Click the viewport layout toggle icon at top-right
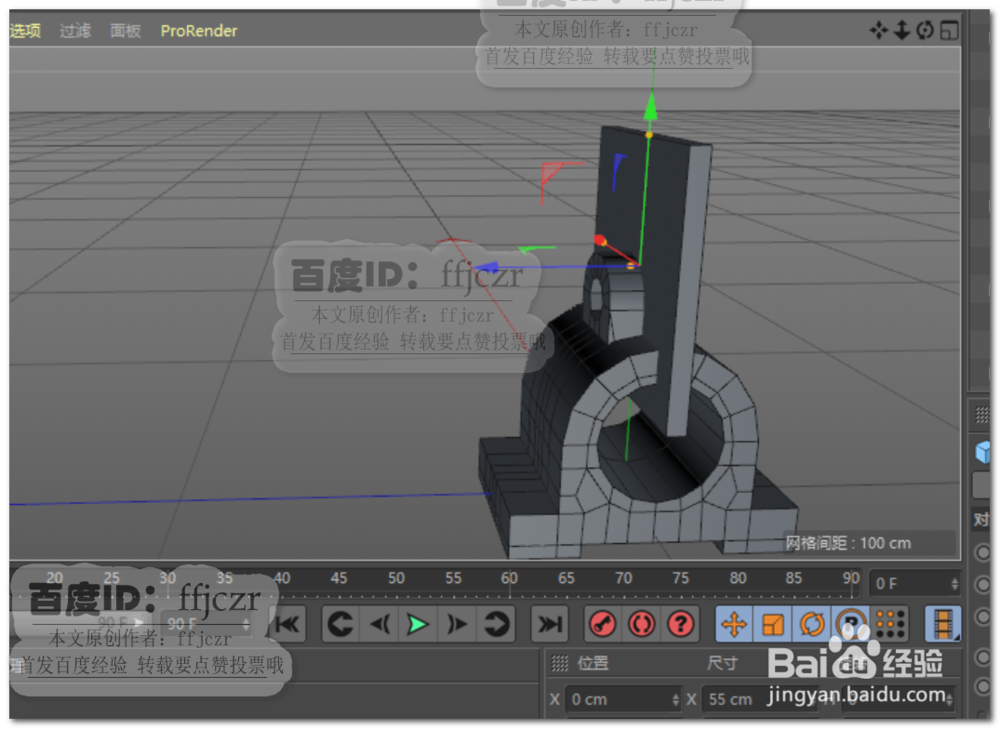Viewport: 1000px width, 729px height. [x=951, y=31]
